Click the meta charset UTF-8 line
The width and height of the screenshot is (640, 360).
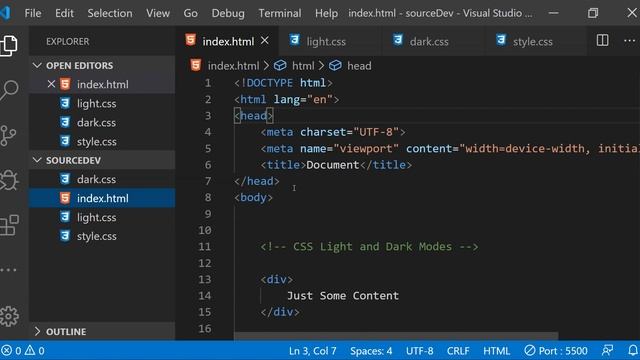coord(333,132)
